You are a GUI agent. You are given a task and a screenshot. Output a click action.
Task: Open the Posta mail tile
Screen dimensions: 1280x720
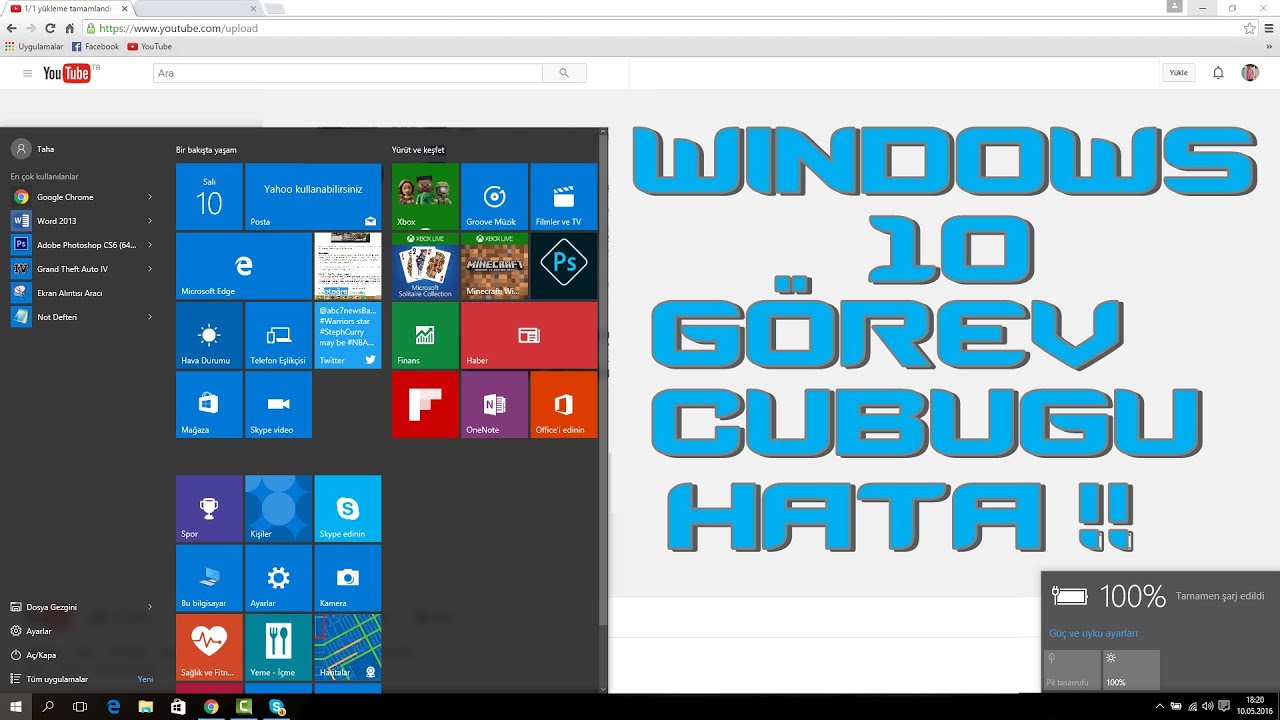(313, 197)
